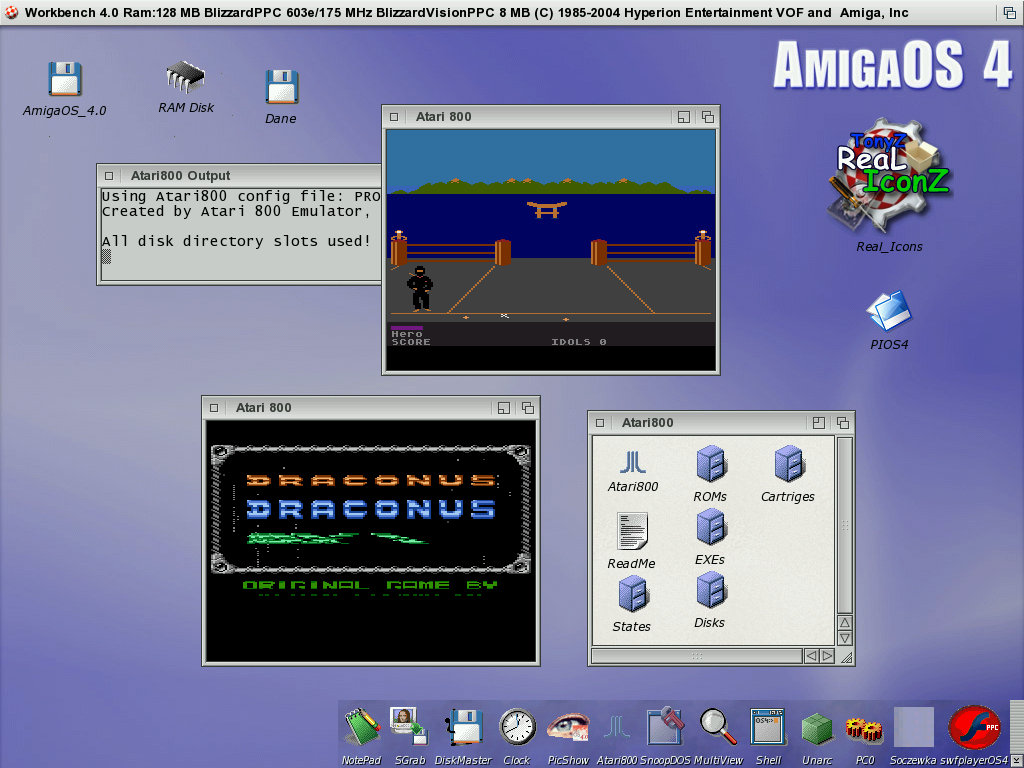The width and height of the screenshot is (1024, 768).
Task: Zoom the Atari 800 Draconus window
Action: 504,408
